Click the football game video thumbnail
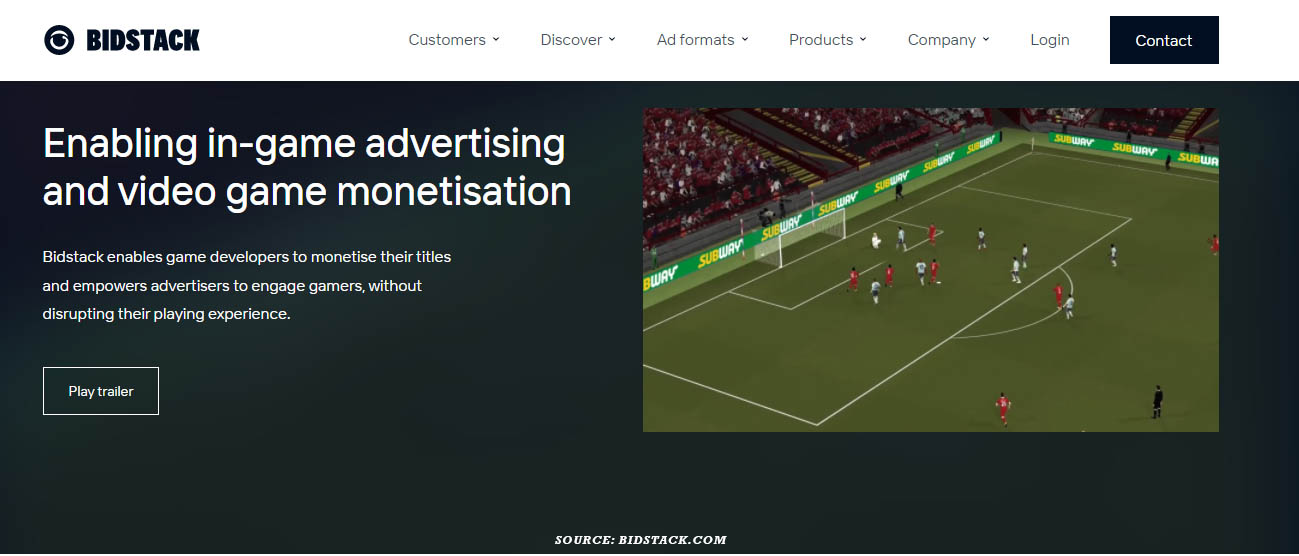 [930, 270]
